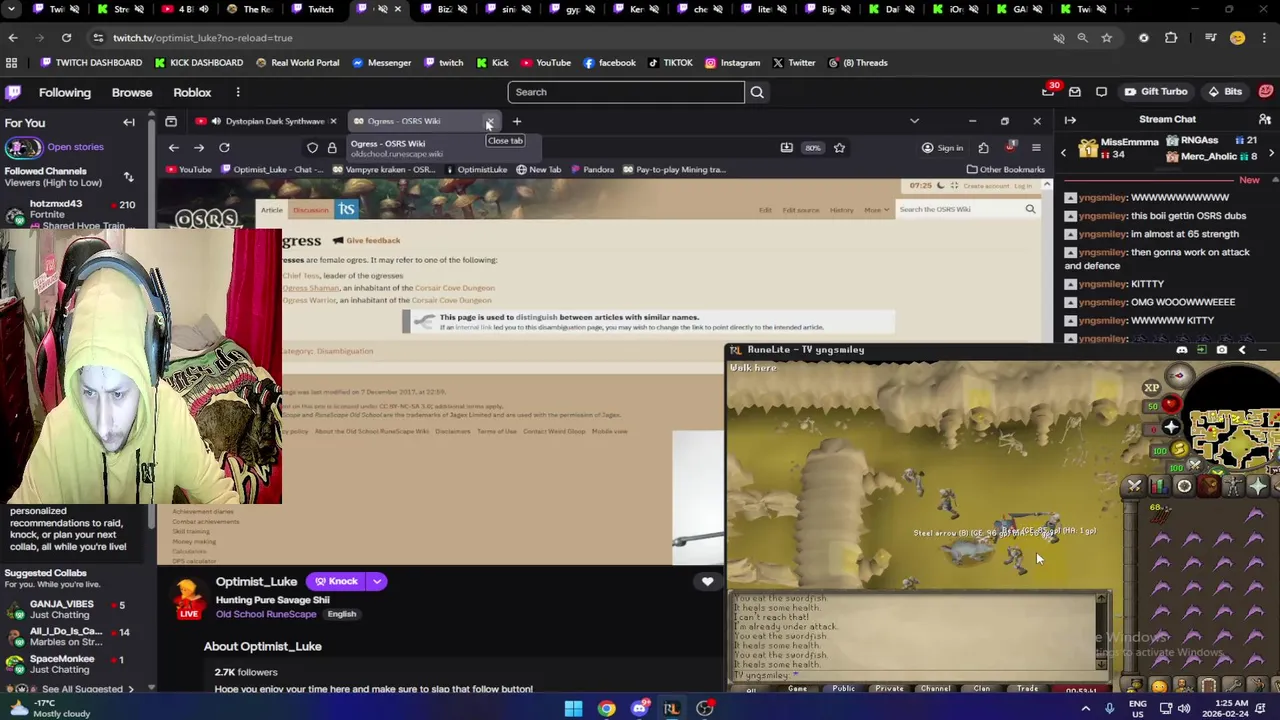
Task: Collapse the Stream Chat panel
Action: point(1070,120)
